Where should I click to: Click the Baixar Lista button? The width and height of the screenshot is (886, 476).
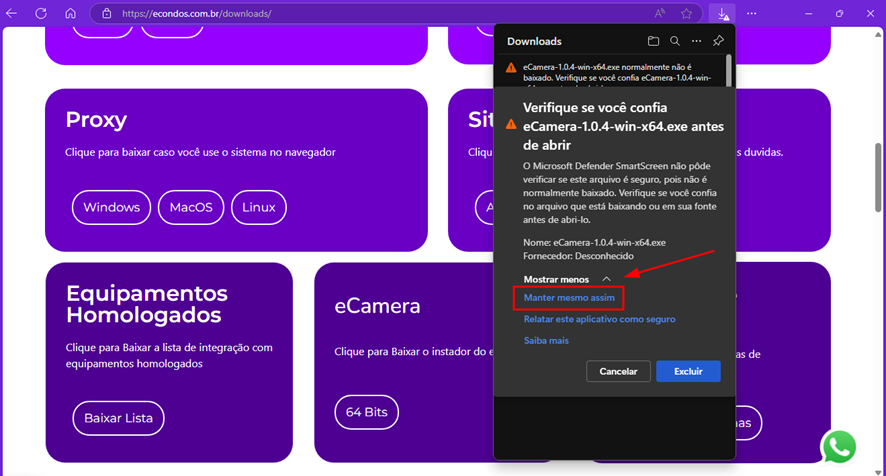pos(118,418)
